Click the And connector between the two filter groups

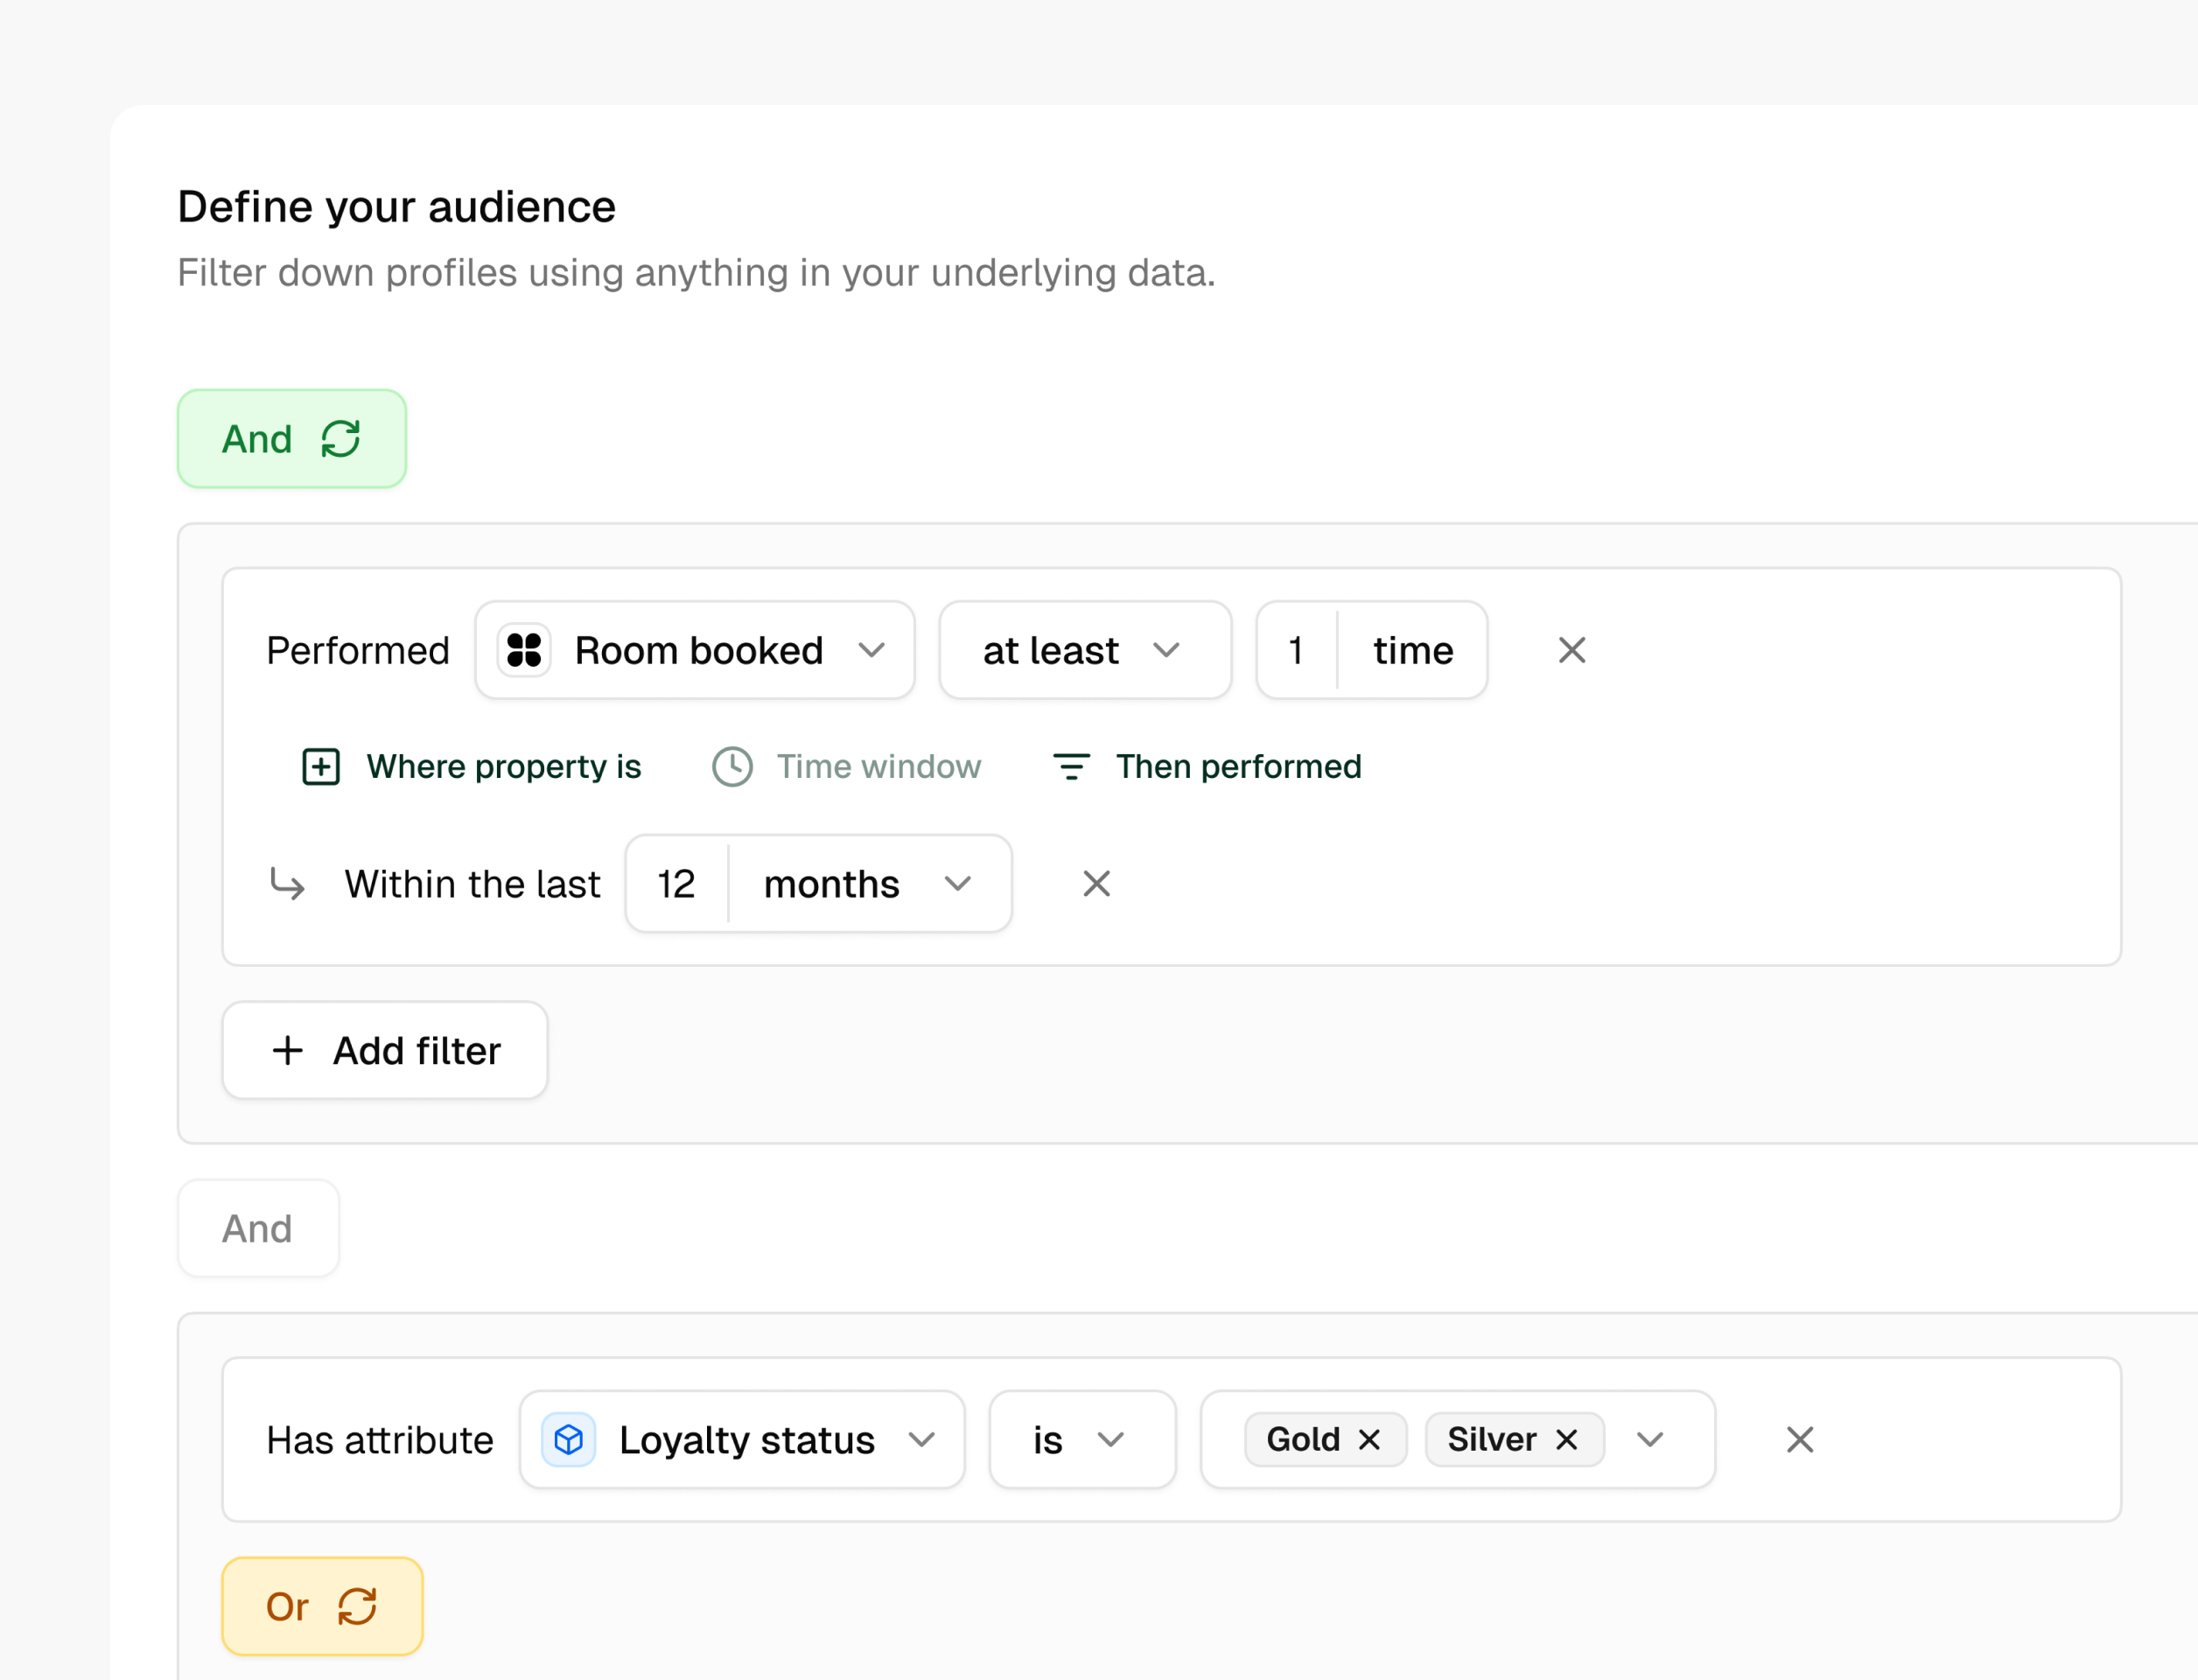[257, 1228]
